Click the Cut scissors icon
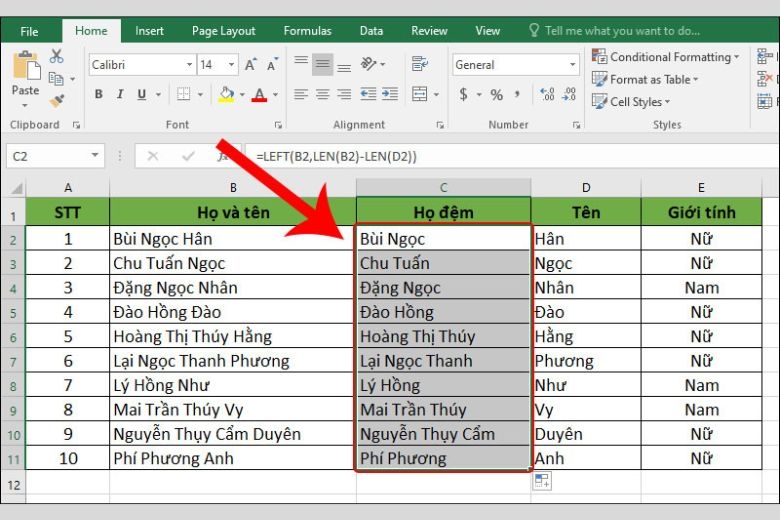Viewport: 780px width, 520px height. point(56,56)
